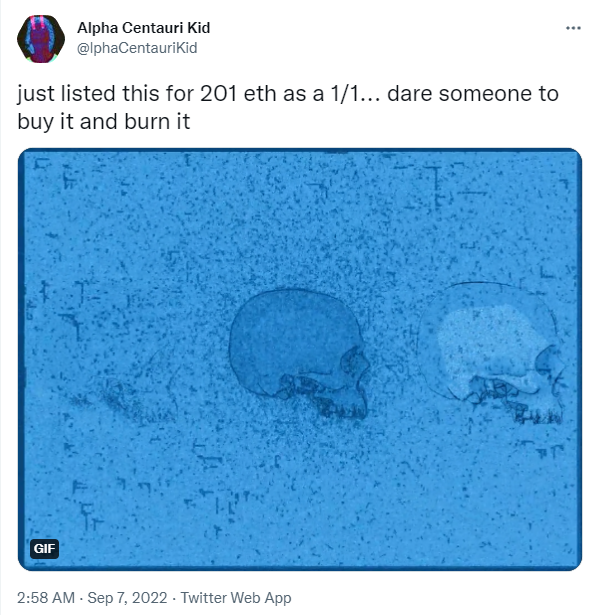Viewport: 598px width, 615px height.
Task: Open the 2:58 AM timestamp link
Action: click(x=46, y=598)
